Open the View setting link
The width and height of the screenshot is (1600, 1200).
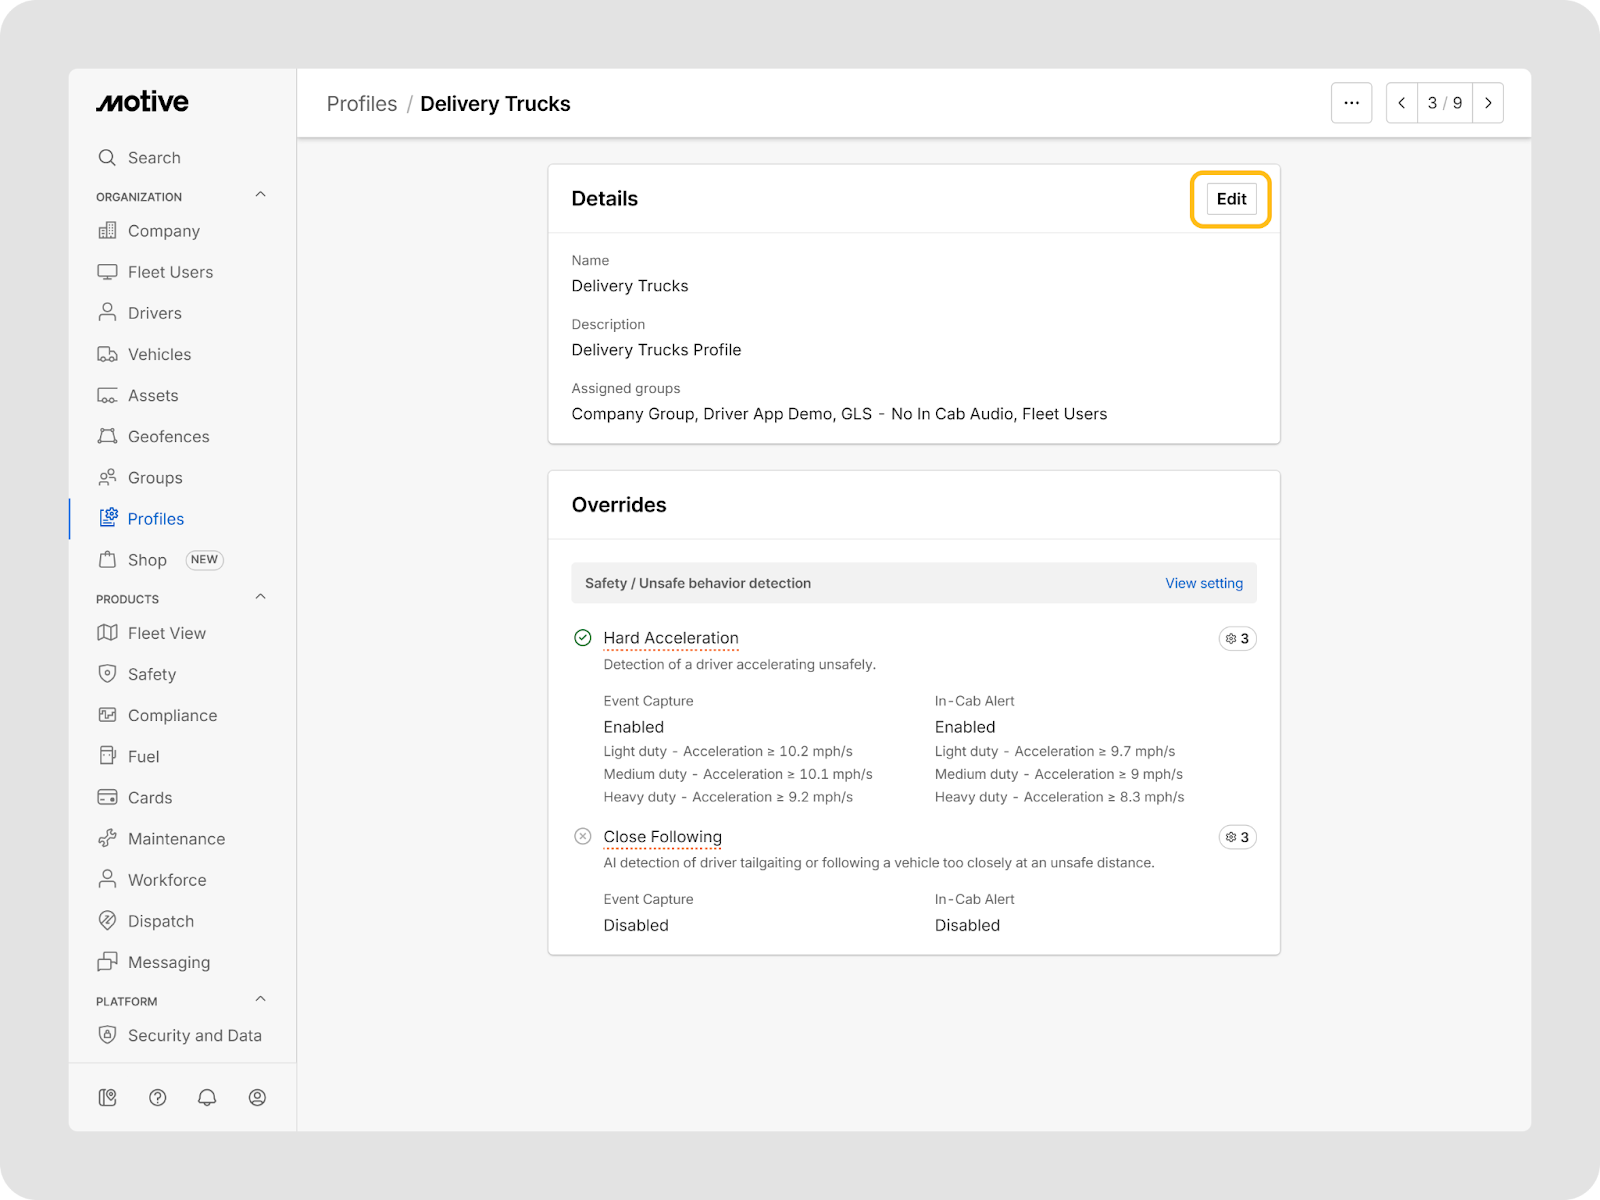pos(1203,583)
